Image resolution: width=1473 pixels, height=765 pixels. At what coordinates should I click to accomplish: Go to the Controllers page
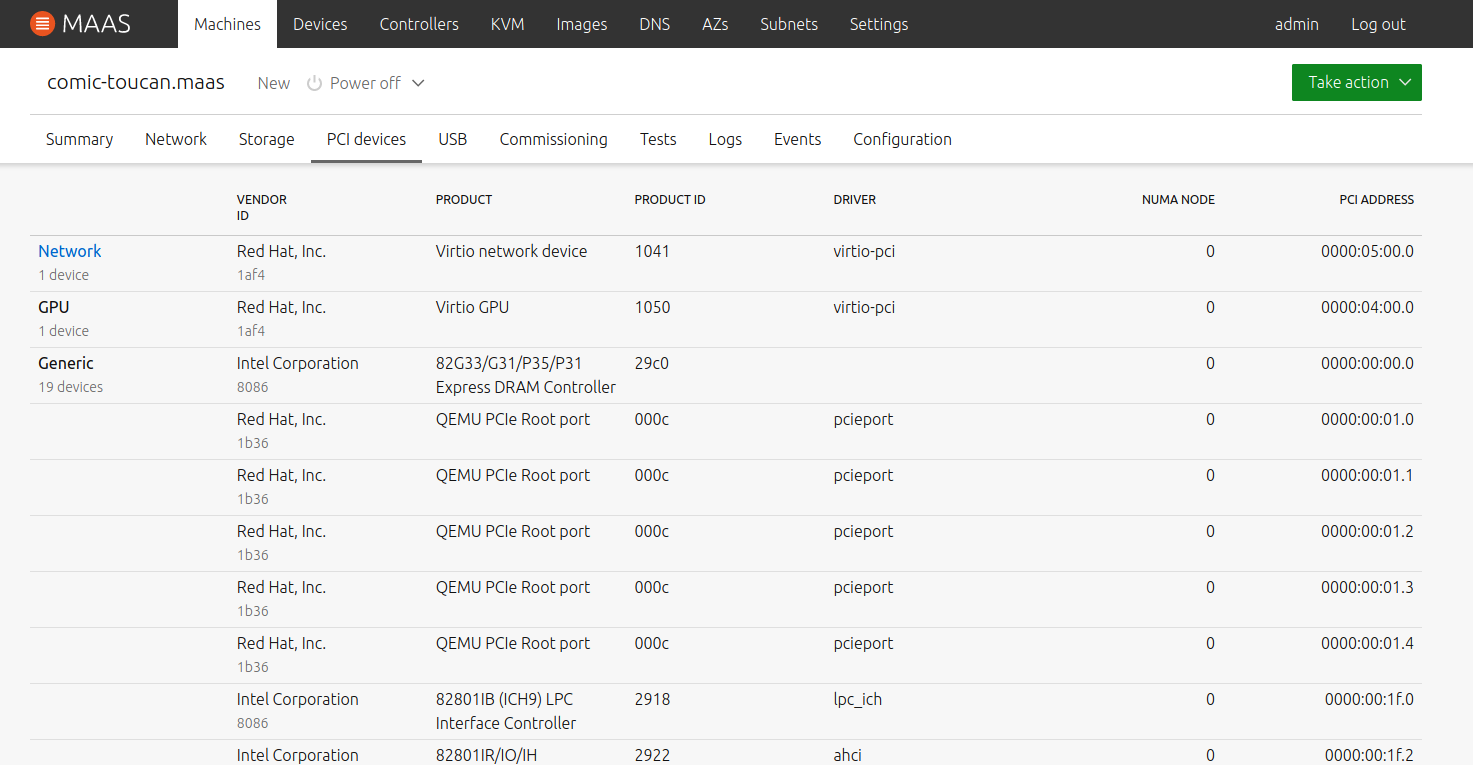point(419,24)
